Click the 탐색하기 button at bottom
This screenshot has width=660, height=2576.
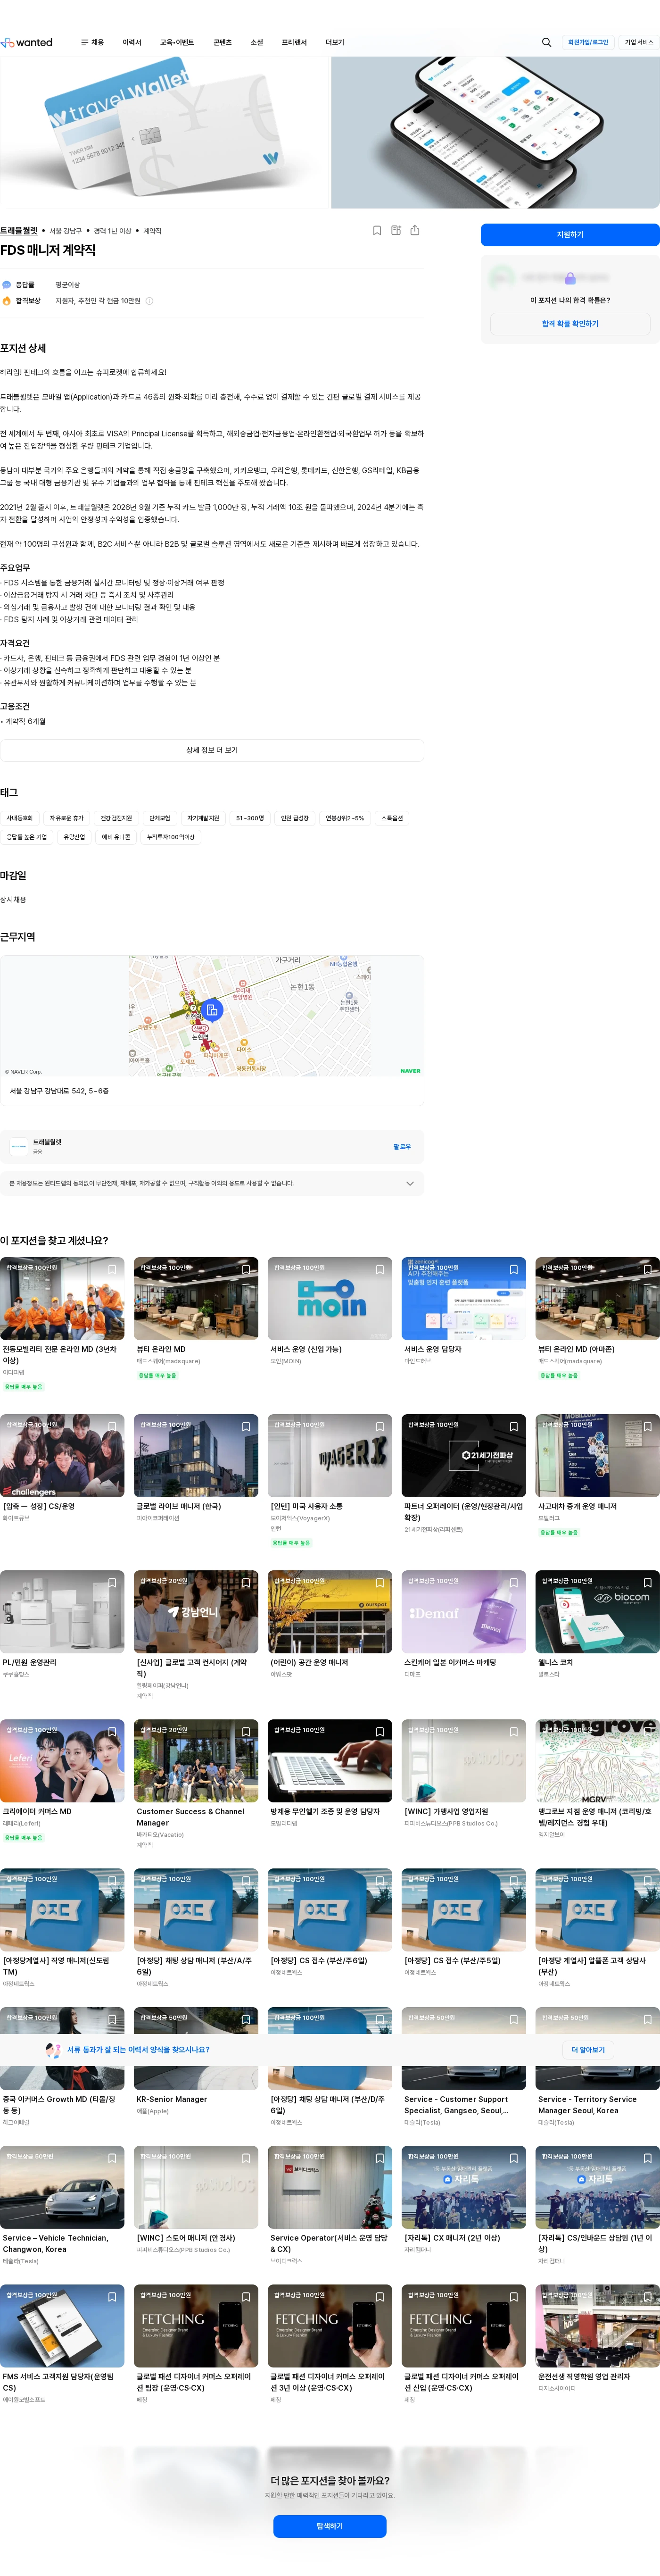coord(330,2525)
